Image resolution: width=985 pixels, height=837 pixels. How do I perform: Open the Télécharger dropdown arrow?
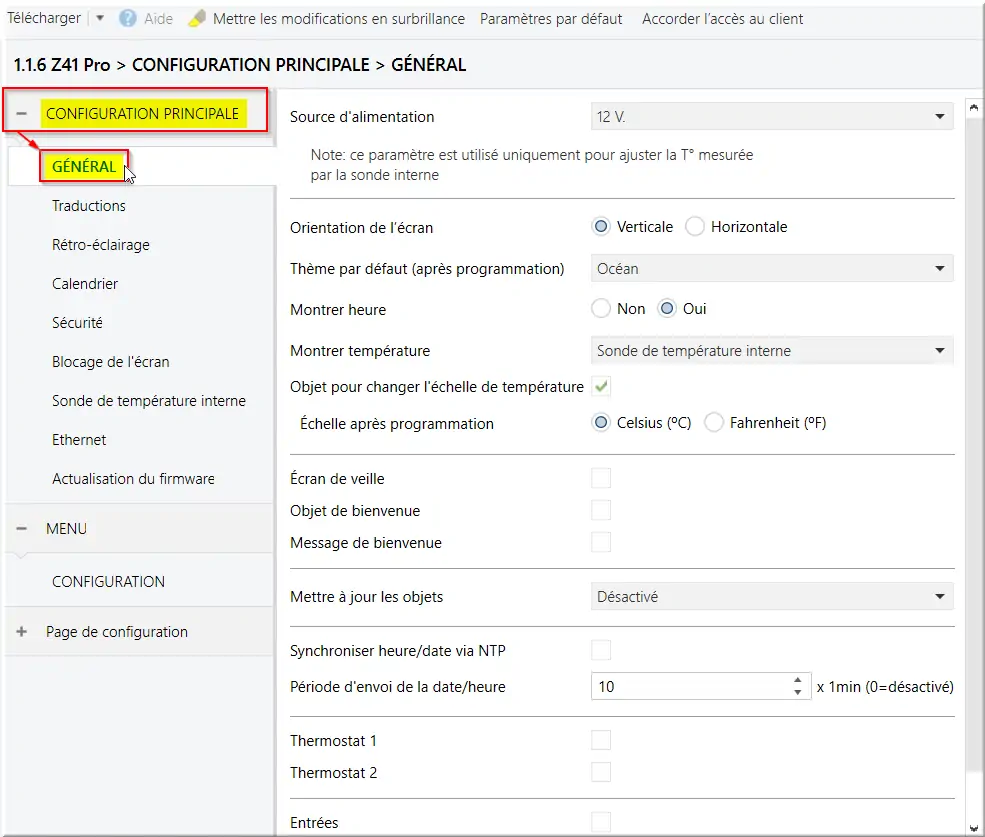coord(100,19)
